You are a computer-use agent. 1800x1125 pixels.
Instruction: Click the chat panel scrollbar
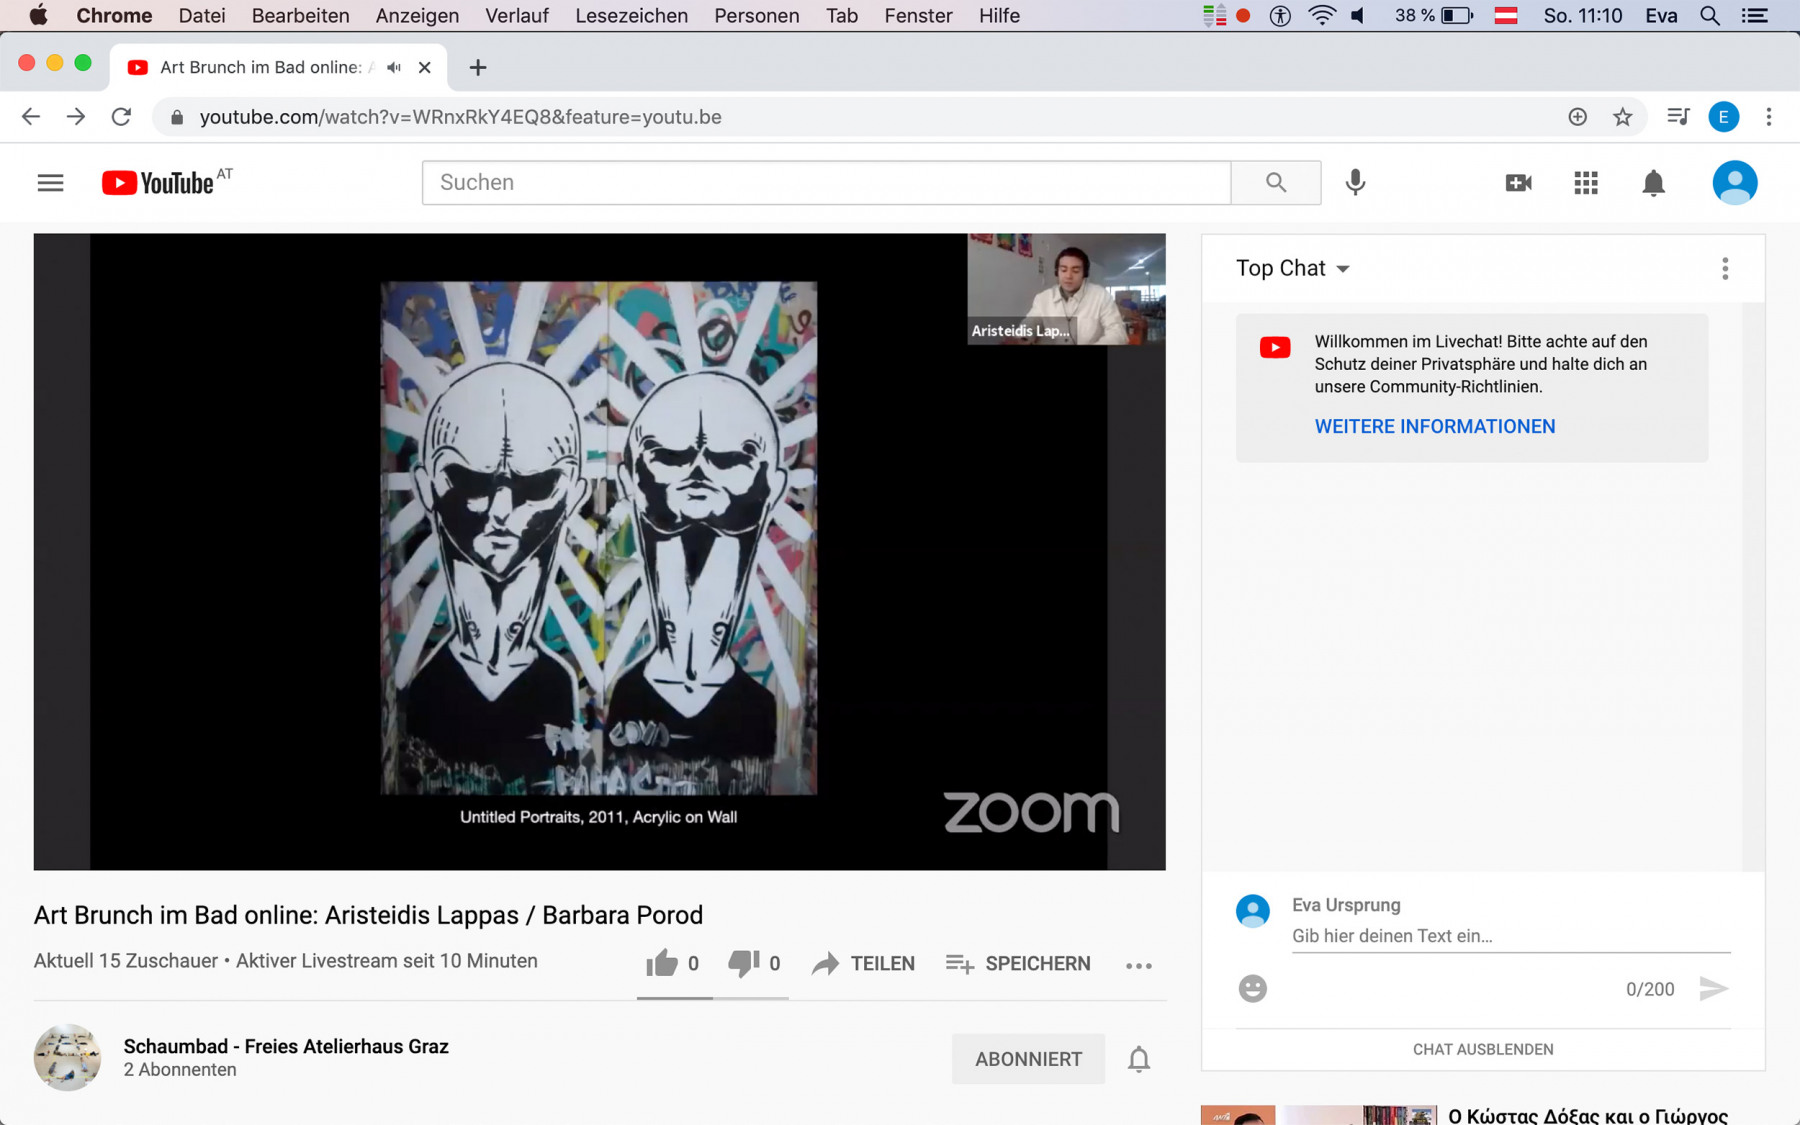[x=1752, y=586]
